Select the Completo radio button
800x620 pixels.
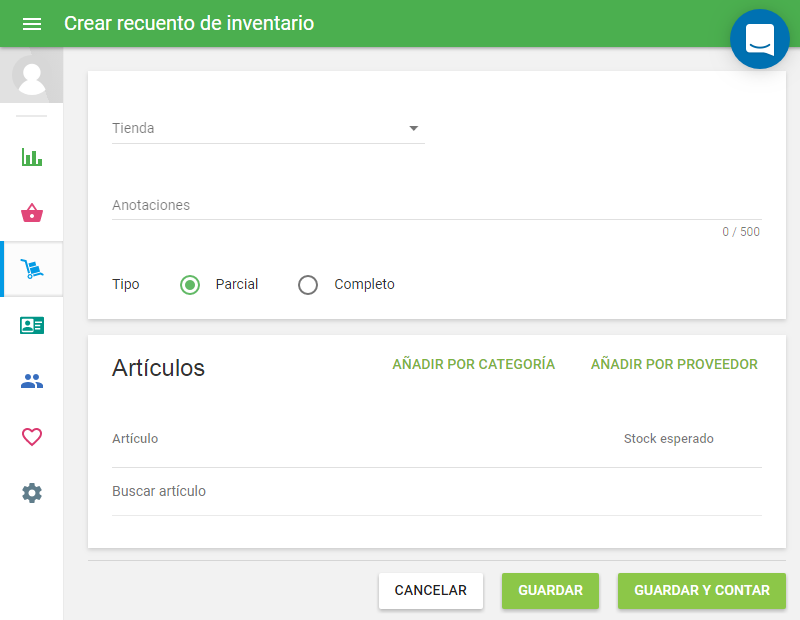pos(307,285)
